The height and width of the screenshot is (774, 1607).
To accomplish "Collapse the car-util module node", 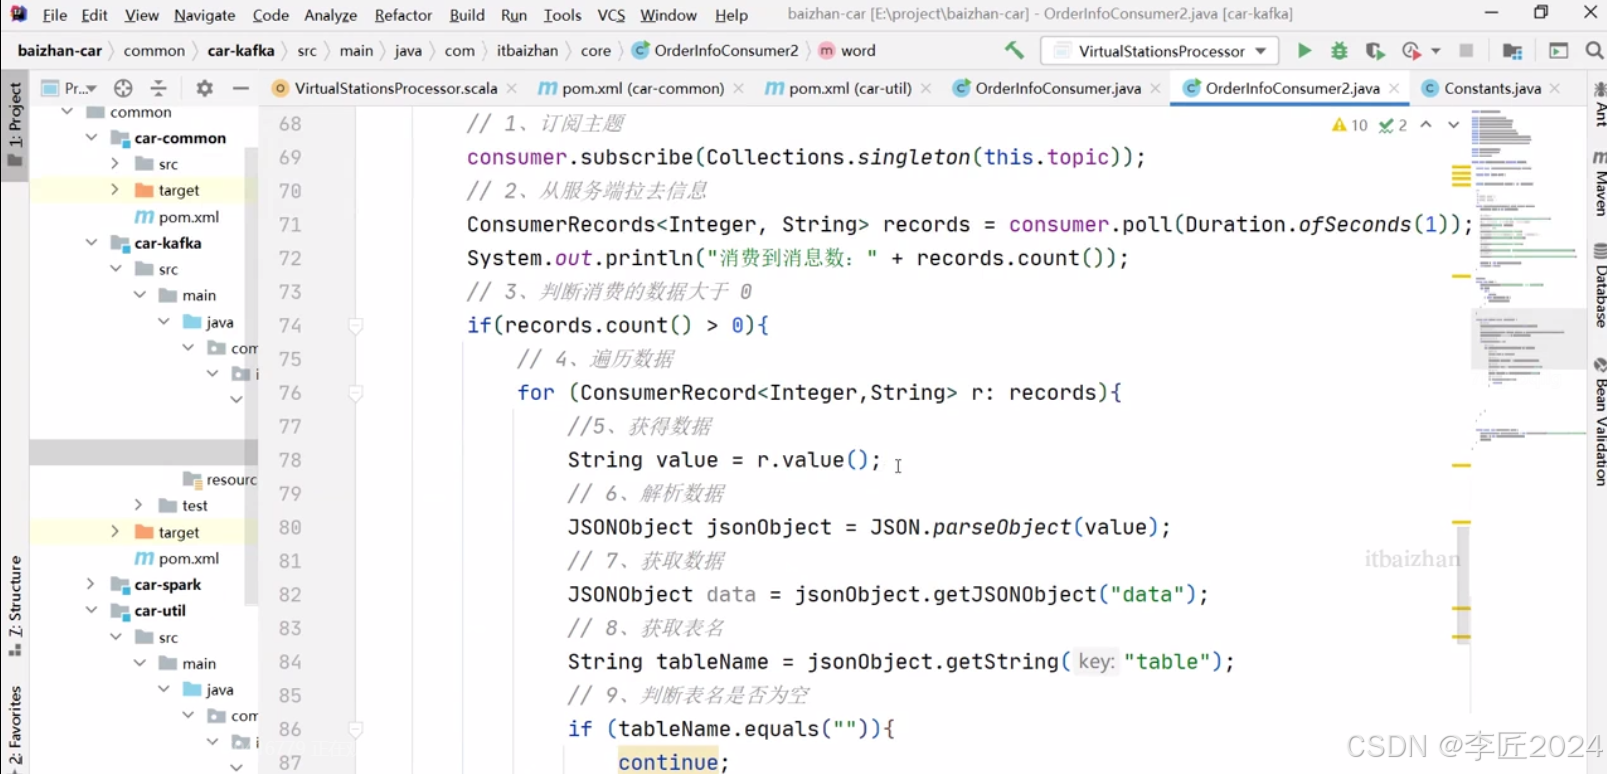I will tap(91, 610).
